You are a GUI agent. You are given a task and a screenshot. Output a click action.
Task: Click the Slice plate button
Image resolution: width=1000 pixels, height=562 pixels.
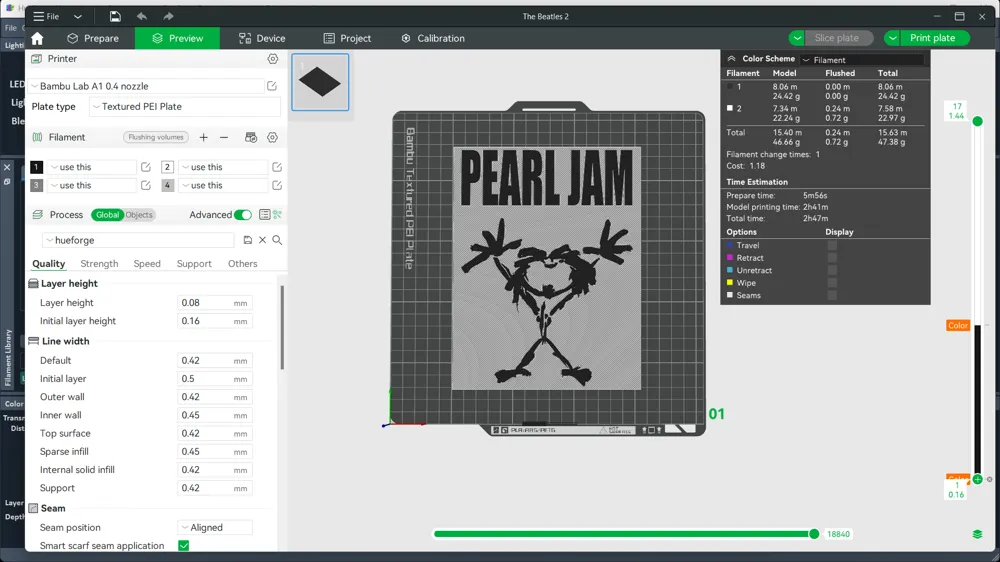coord(837,38)
